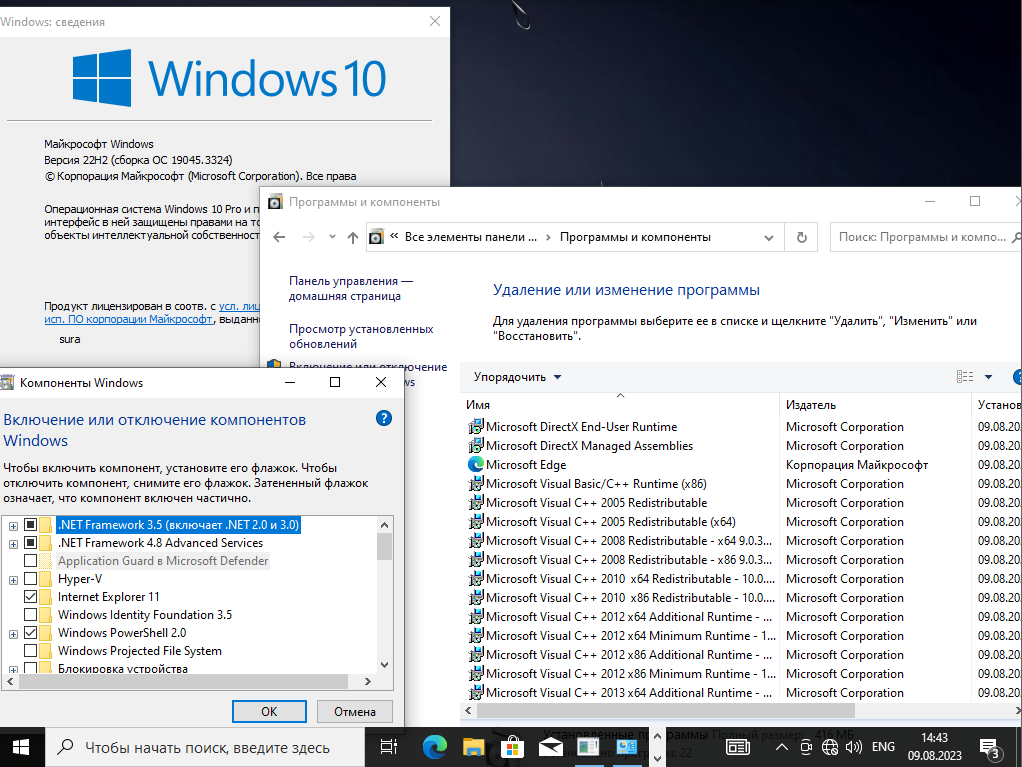
Task: Click the Task View taskbar icon
Action: pos(389,746)
